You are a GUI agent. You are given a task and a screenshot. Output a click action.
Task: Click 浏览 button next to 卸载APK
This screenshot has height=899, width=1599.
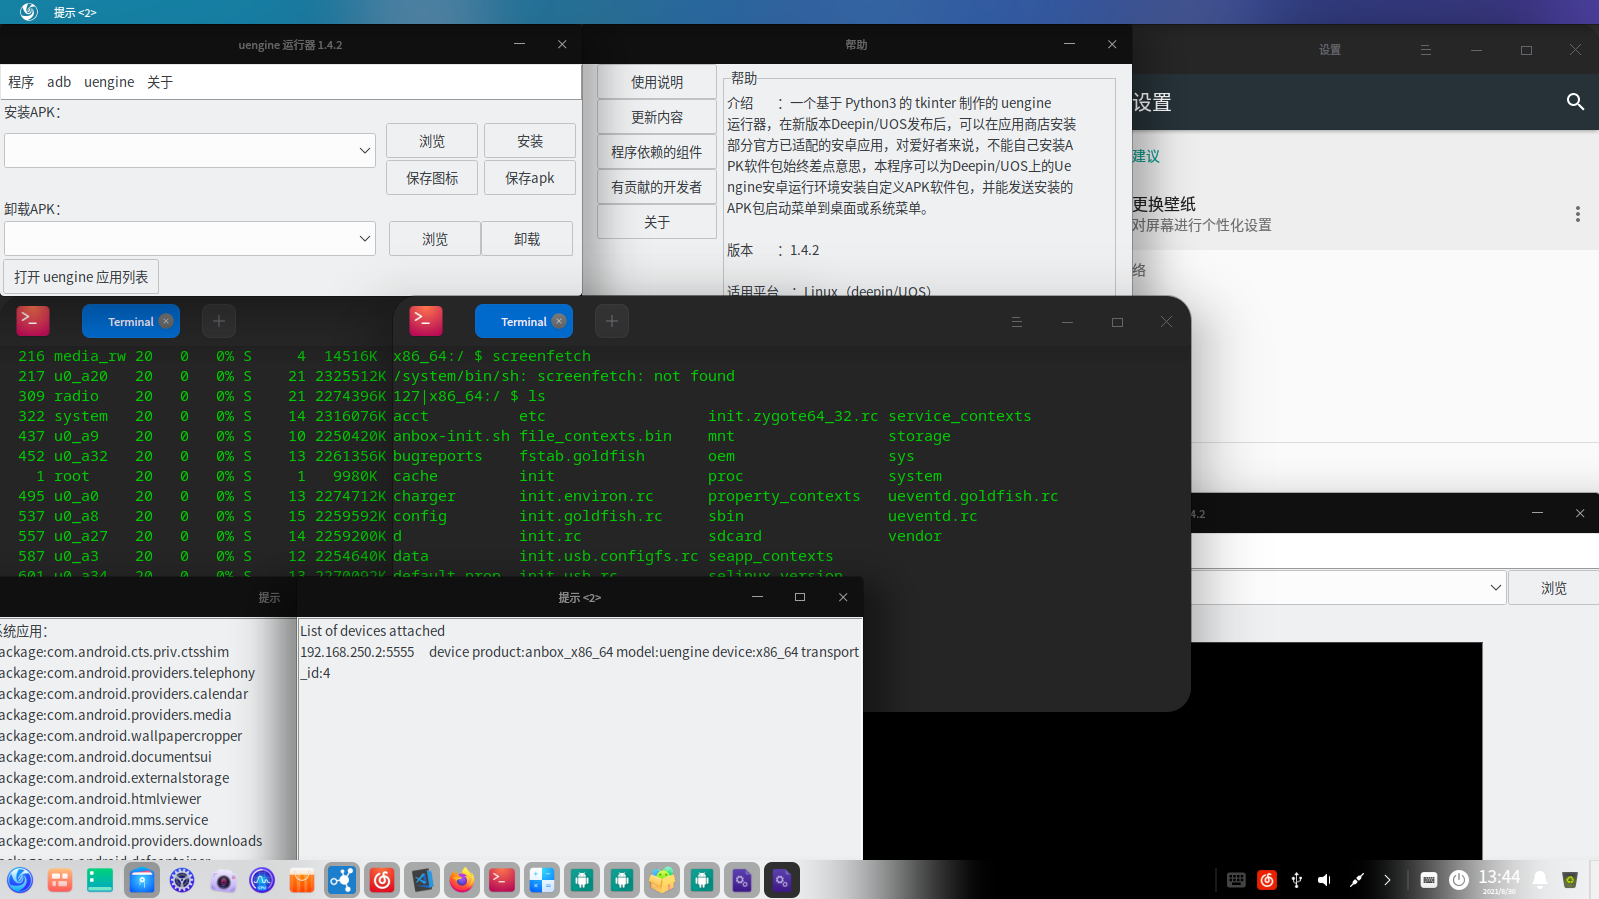click(x=435, y=239)
